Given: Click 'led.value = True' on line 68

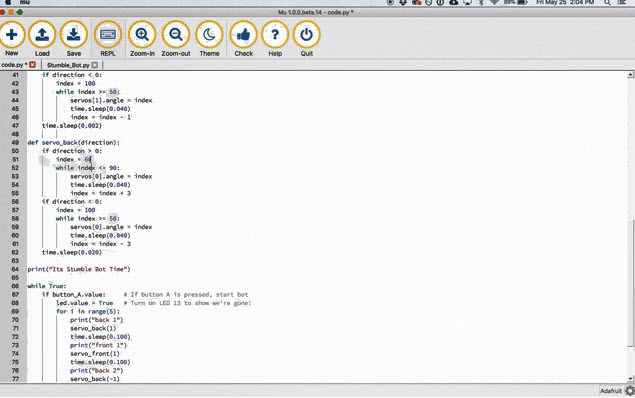Looking at the screenshot, I should (85, 303).
